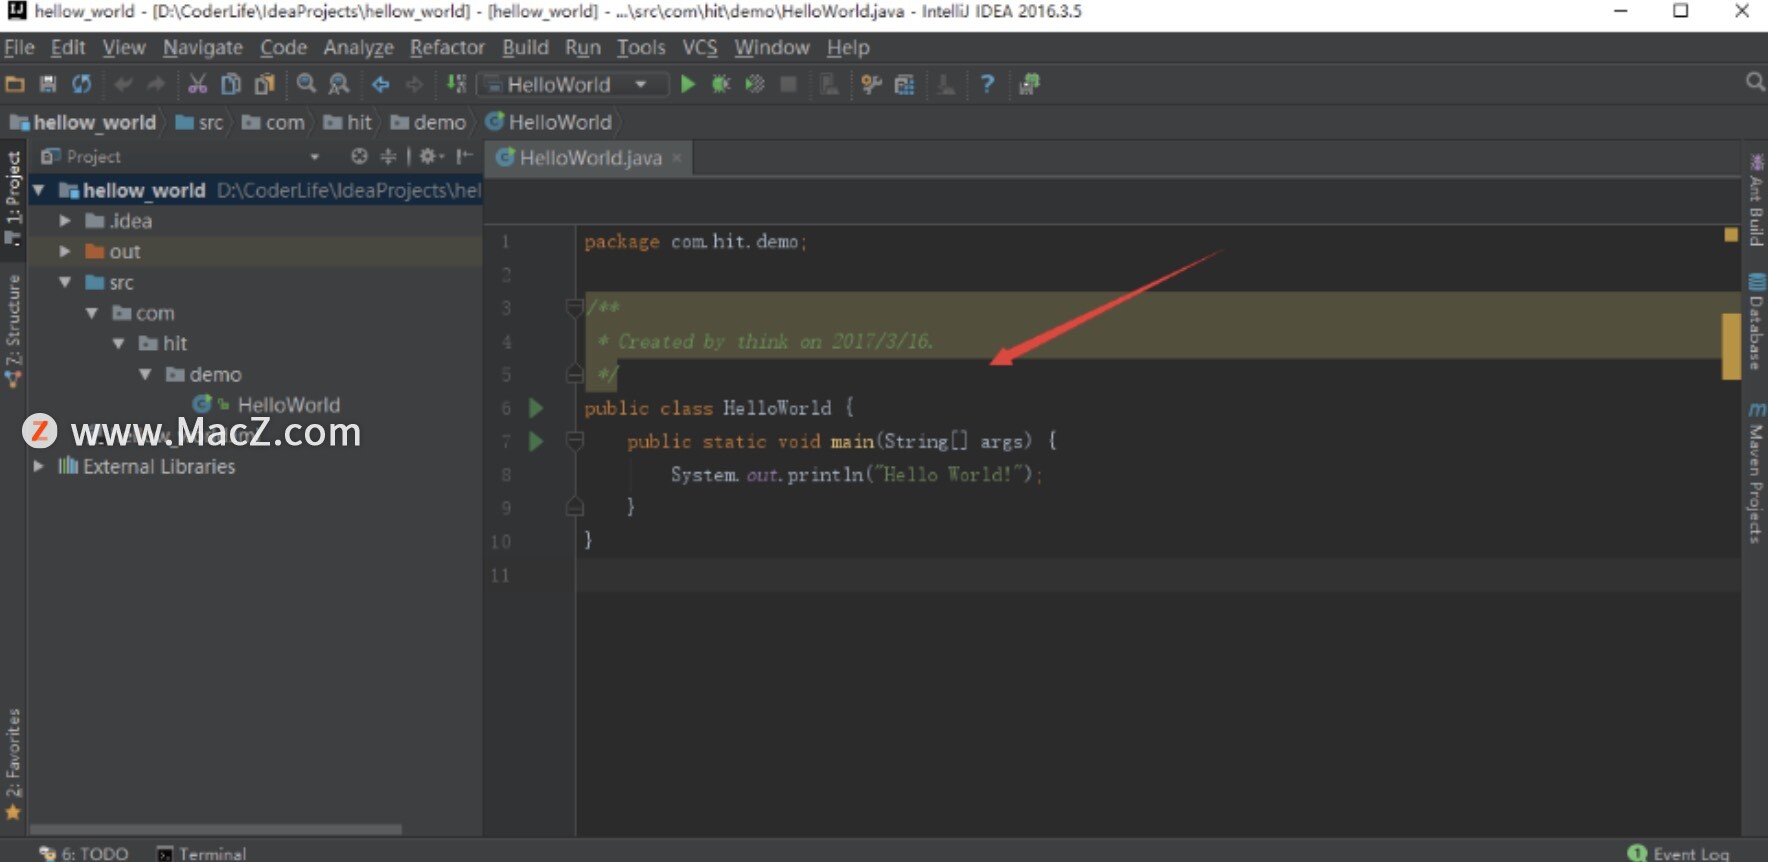The image size is (1768, 862).
Task: Close the HelloWorld.java tab
Action: coord(677,158)
